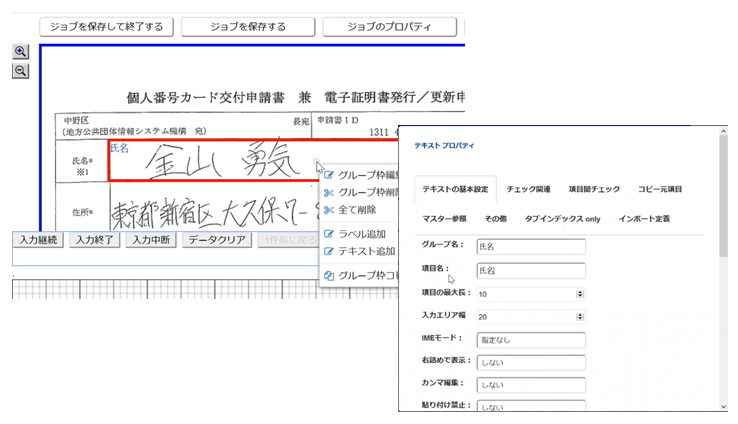This screenshot has width=738, height=424.
Task: Switch to the 項目間チェック tab
Action: pyautogui.click(x=594, y=188)
